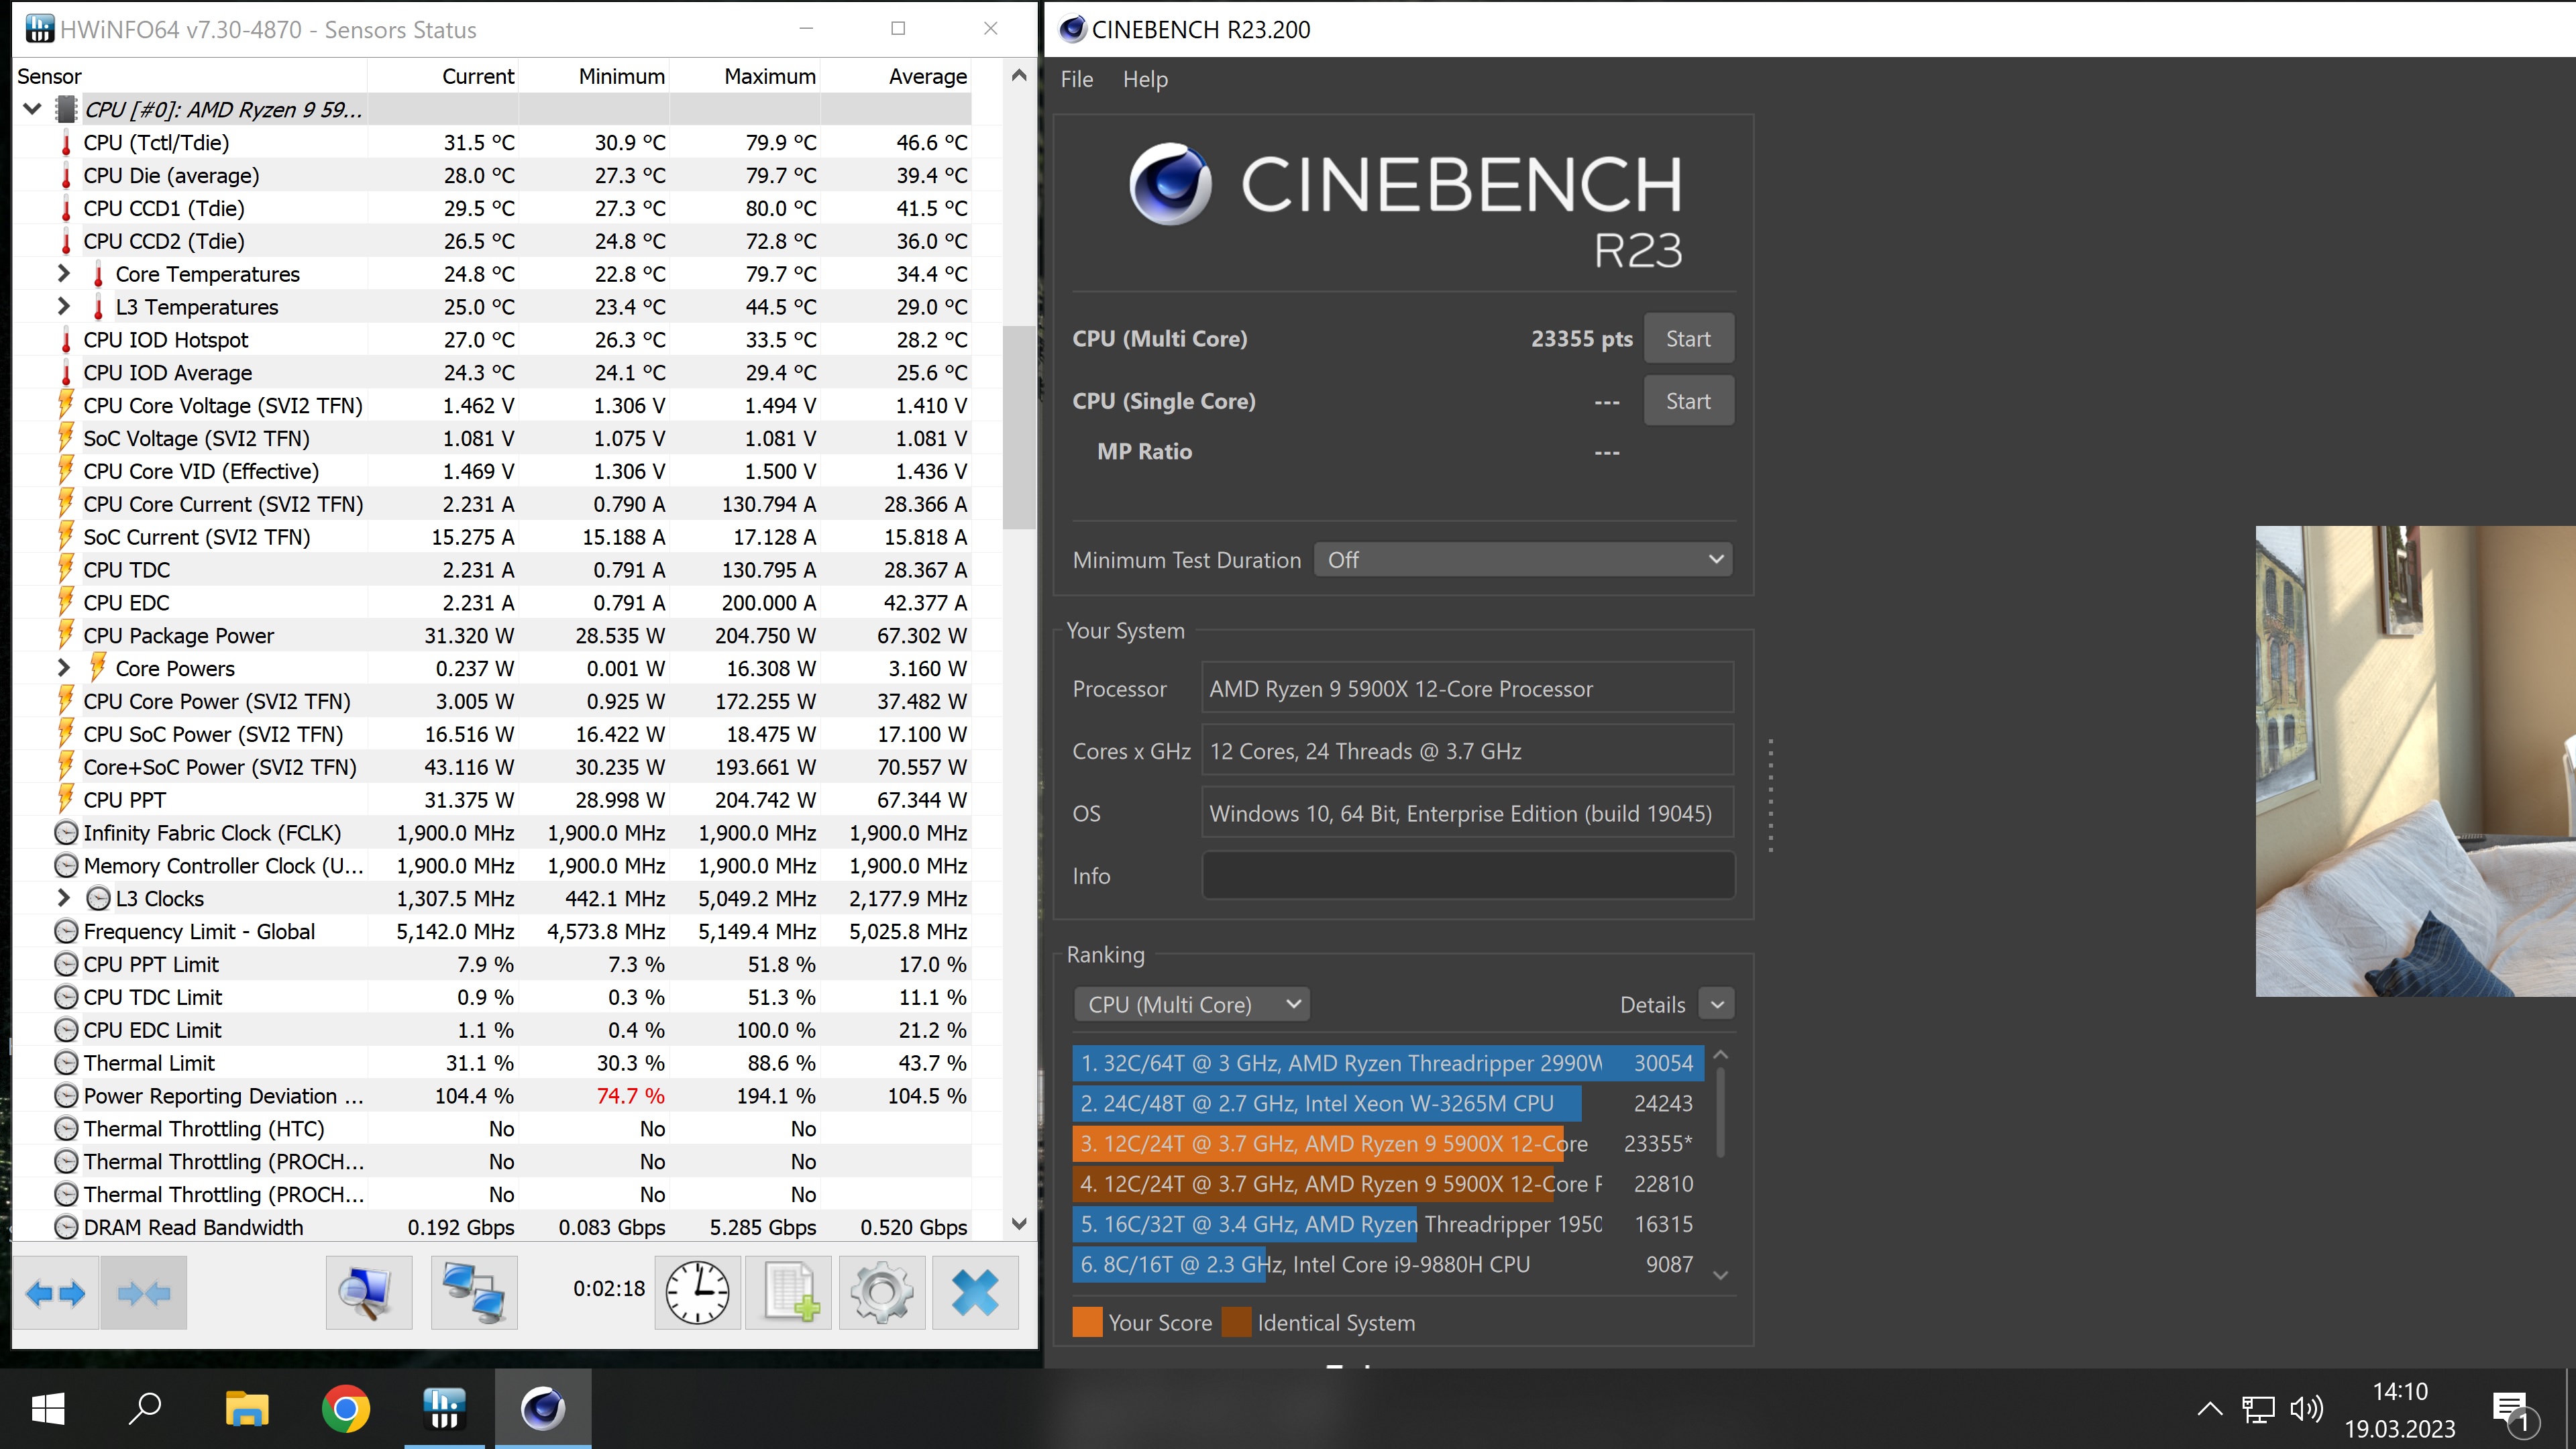The width and height of the screenshot is (2576, 1449).
Task: Open network tray icon
Action: coord(2258,1409)
